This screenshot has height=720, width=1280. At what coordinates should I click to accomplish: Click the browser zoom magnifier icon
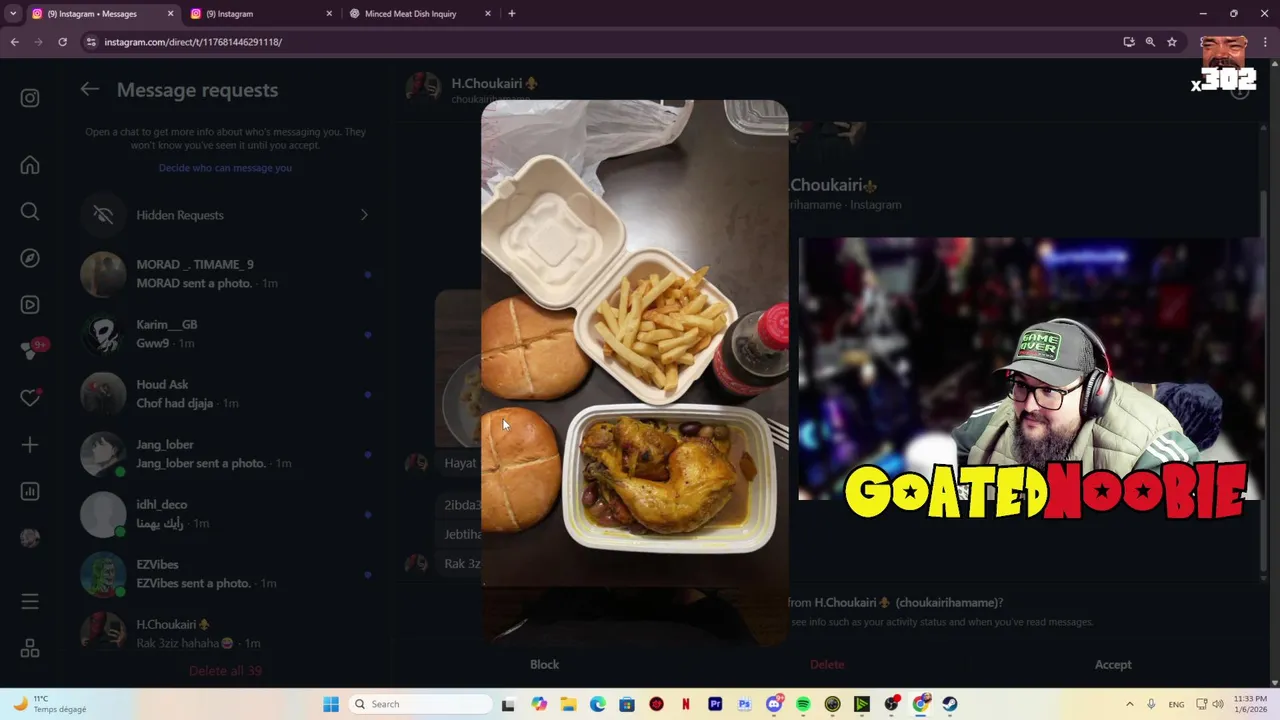click(x=1150, y=42)
